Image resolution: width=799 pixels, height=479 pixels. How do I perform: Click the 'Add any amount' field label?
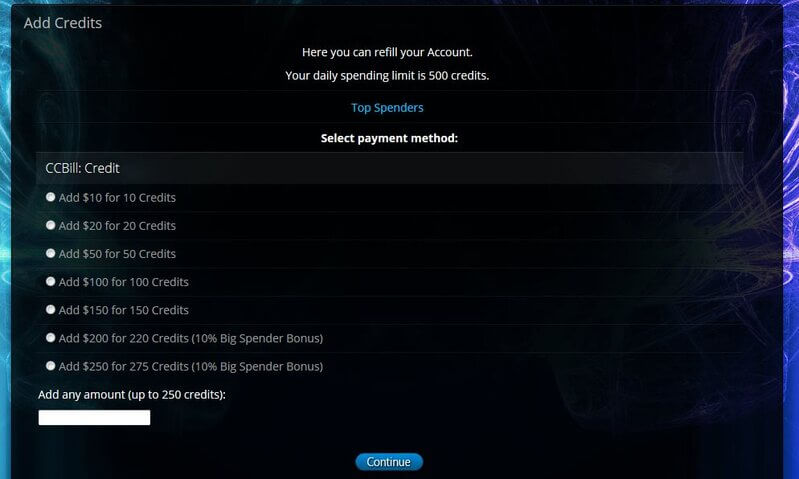[131, 394]
